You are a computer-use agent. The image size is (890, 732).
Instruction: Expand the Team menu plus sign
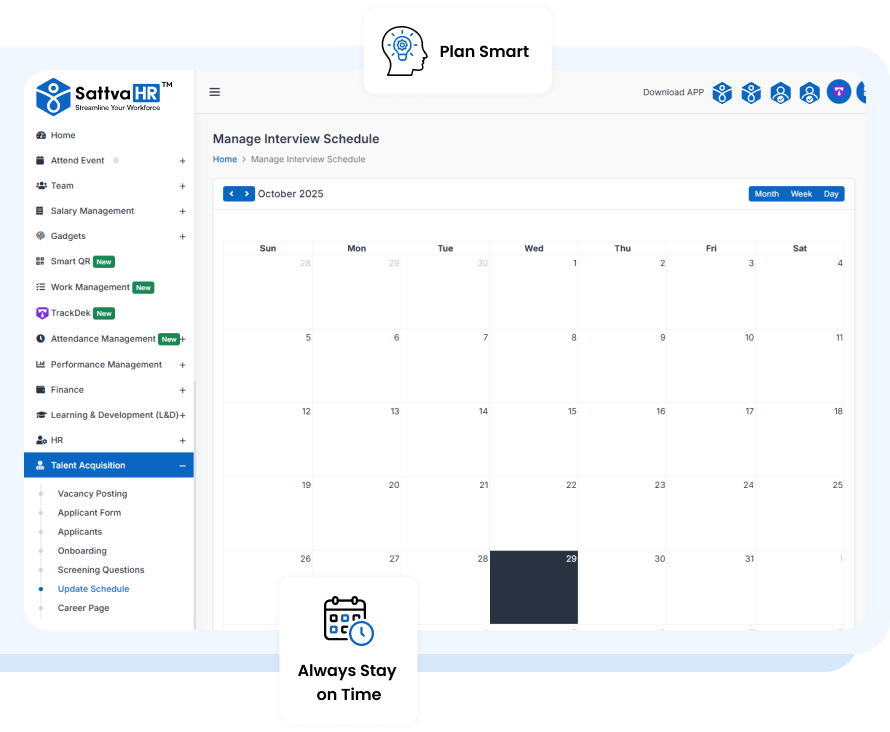(x=182, y=186)
